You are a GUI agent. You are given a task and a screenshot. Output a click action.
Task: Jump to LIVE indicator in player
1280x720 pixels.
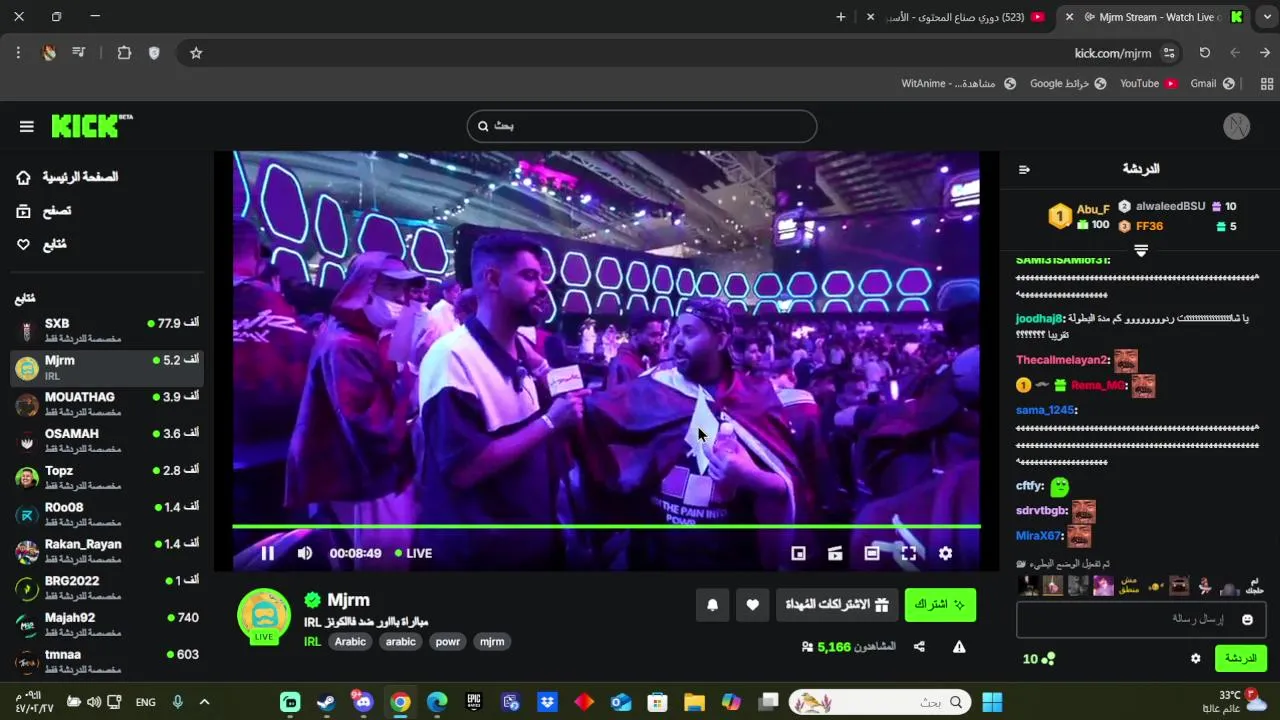[414, 553]
